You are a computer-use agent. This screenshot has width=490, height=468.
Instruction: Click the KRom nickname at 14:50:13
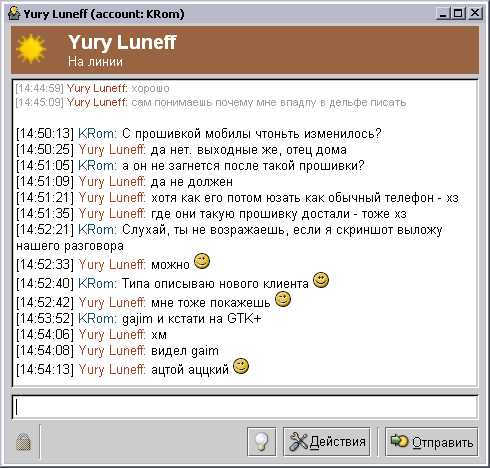tap(97, 134)
